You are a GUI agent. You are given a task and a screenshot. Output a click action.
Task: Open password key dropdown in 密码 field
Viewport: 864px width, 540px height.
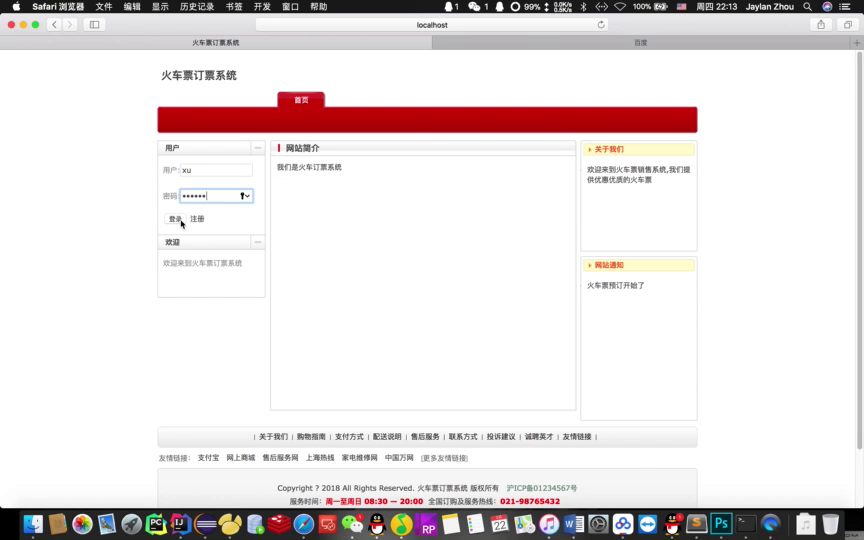point(245,196)
